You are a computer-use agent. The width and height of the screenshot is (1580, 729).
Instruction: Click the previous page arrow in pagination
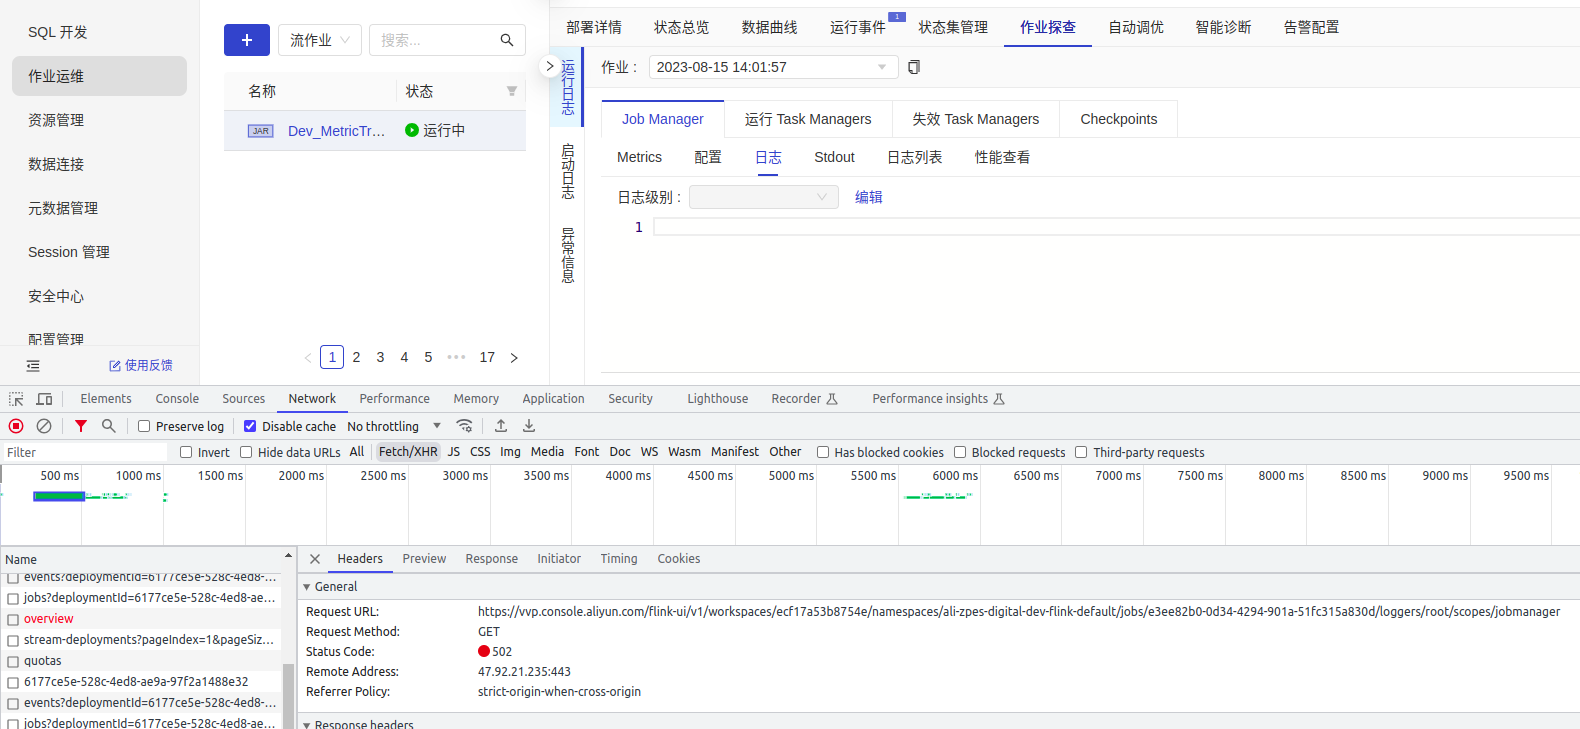click(x=308, y=358)
